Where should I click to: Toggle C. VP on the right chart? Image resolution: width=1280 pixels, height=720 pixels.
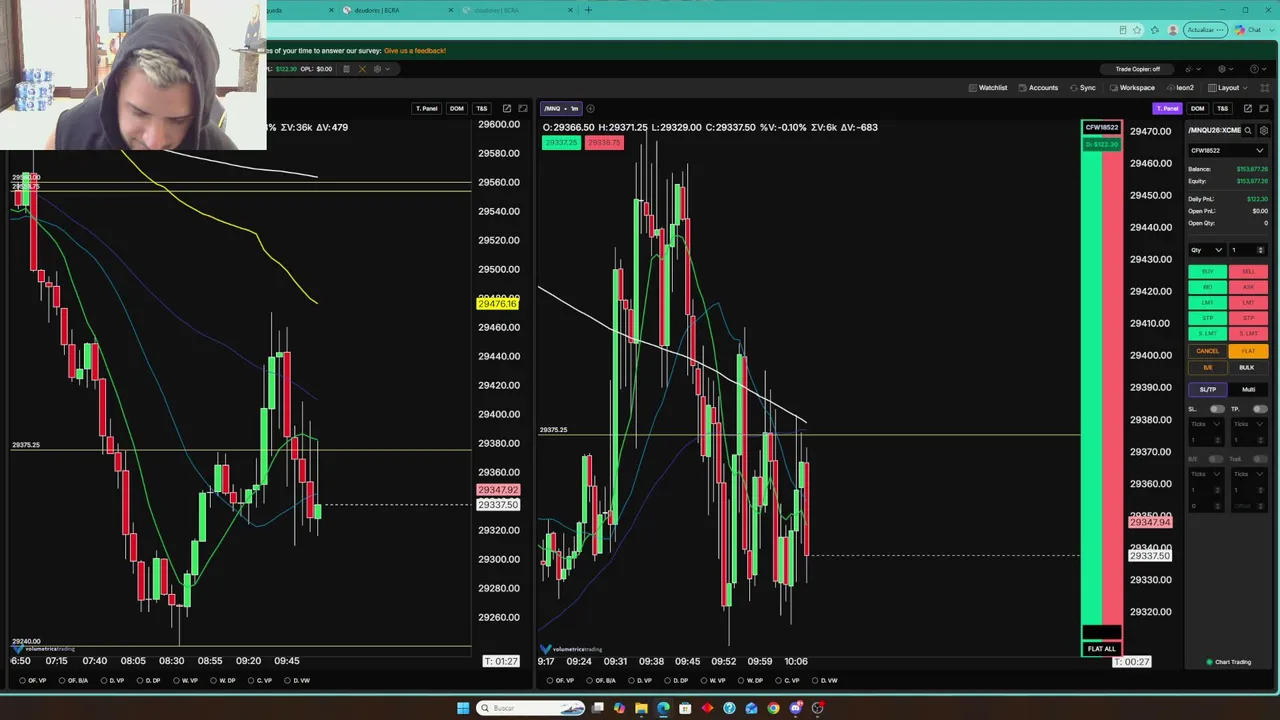[788, 681]
